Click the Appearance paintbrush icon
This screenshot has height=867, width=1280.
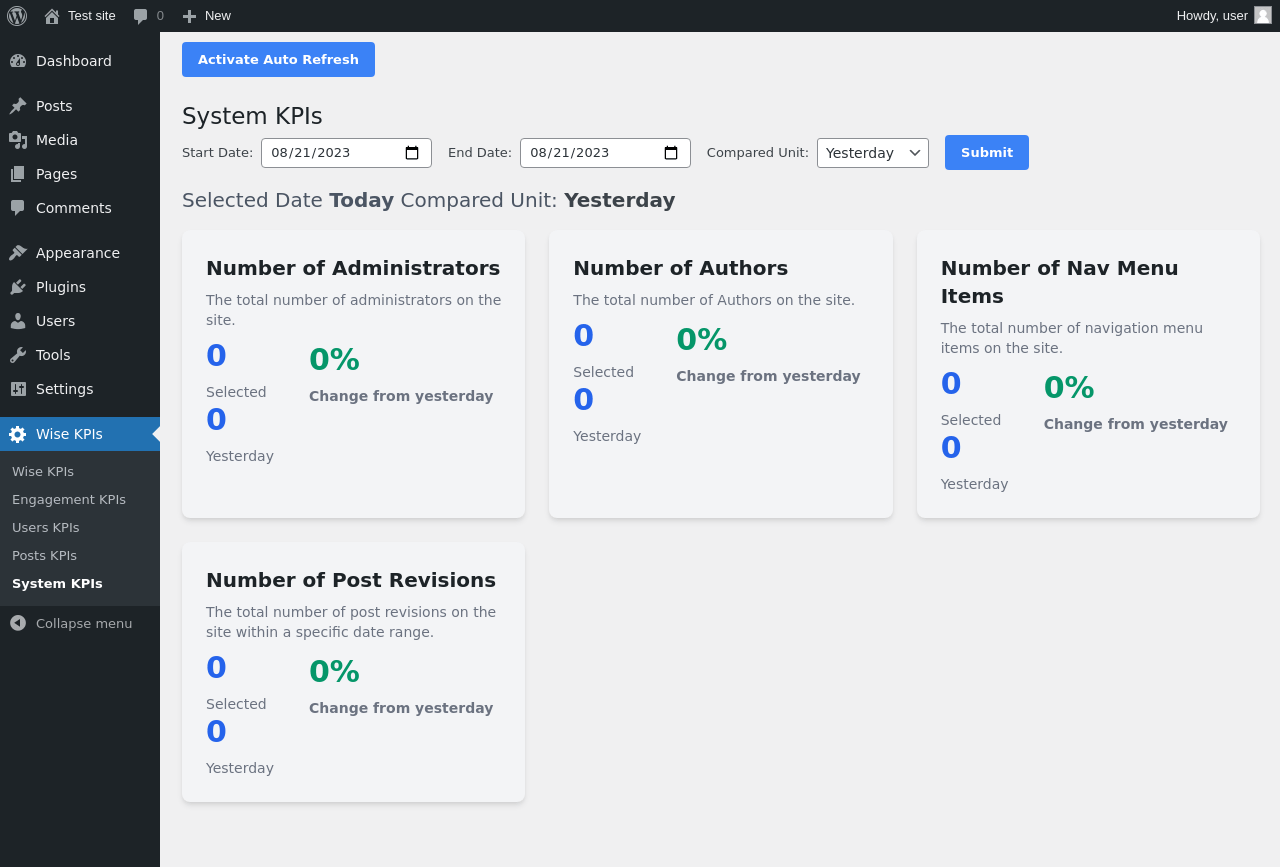pyautogui.click(x=18, y=253)
